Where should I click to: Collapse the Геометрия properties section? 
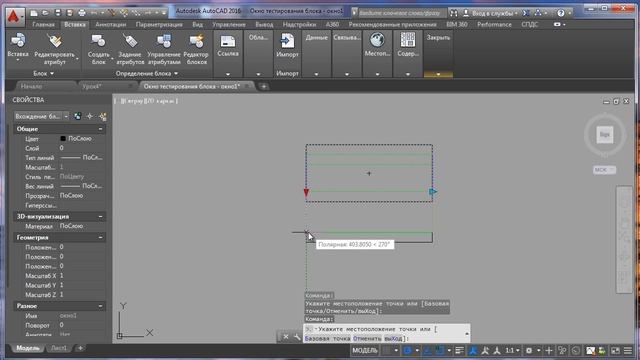[x=100, y=237]
